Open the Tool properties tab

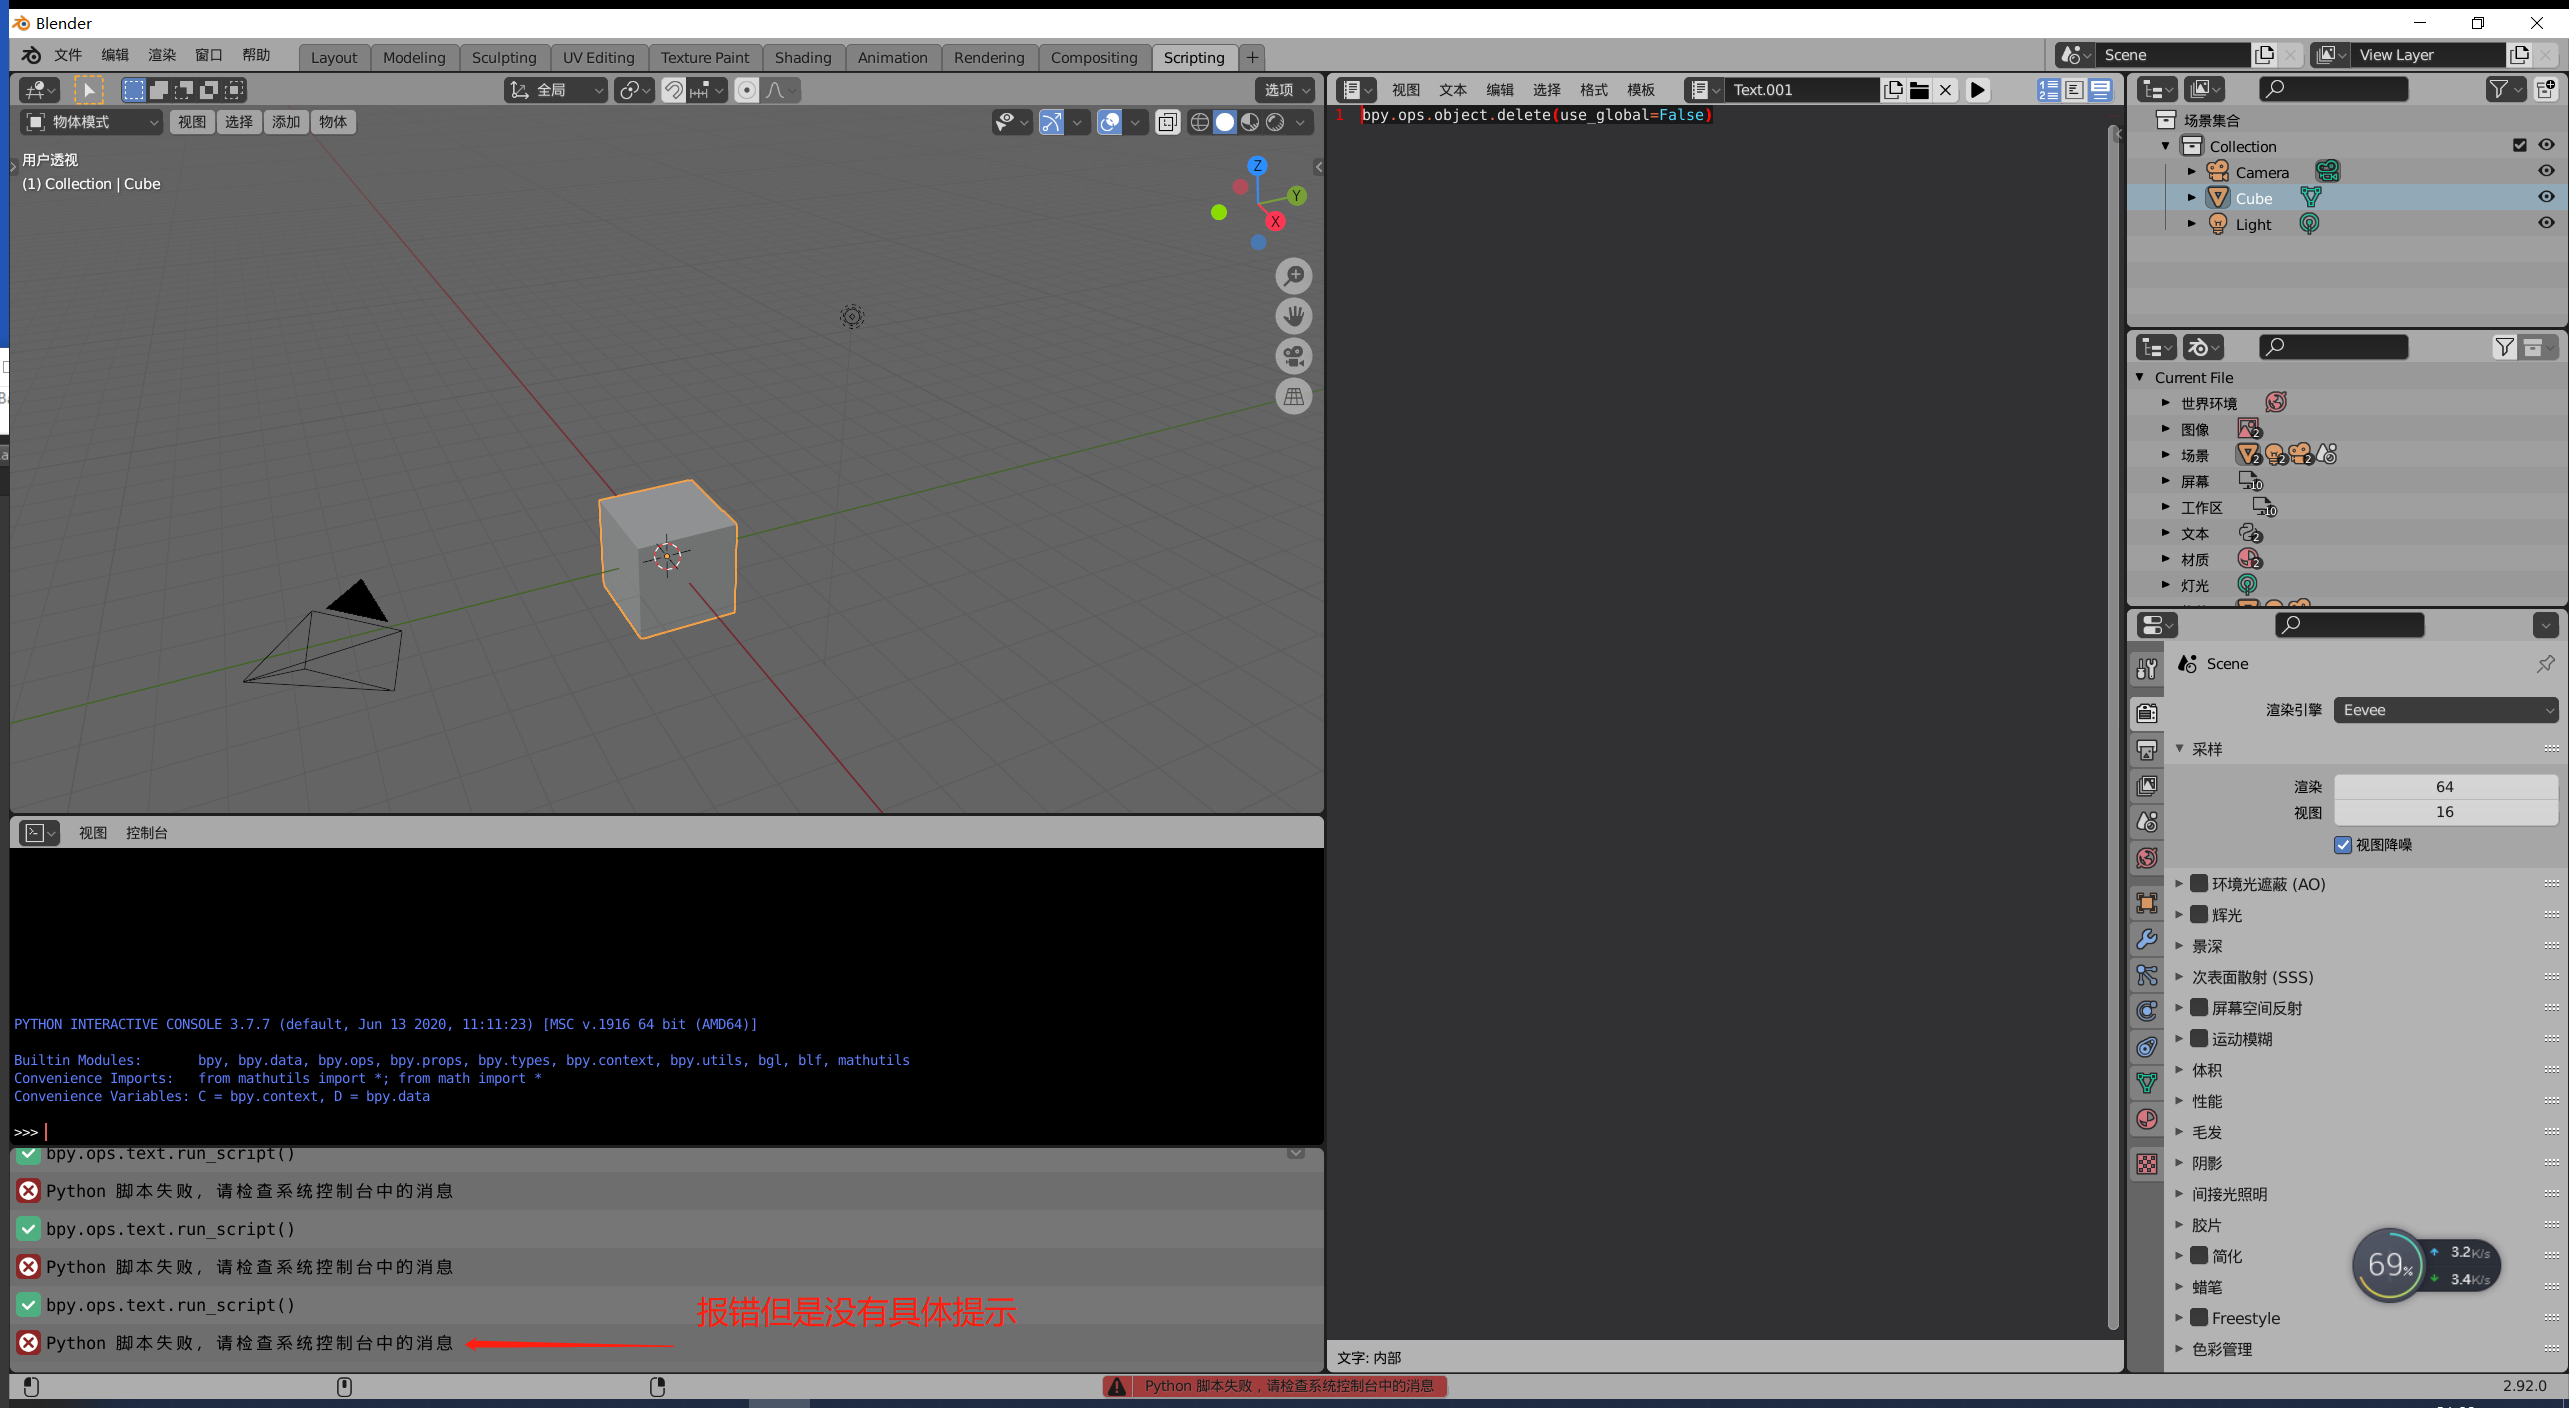(x=2147, y=668)
